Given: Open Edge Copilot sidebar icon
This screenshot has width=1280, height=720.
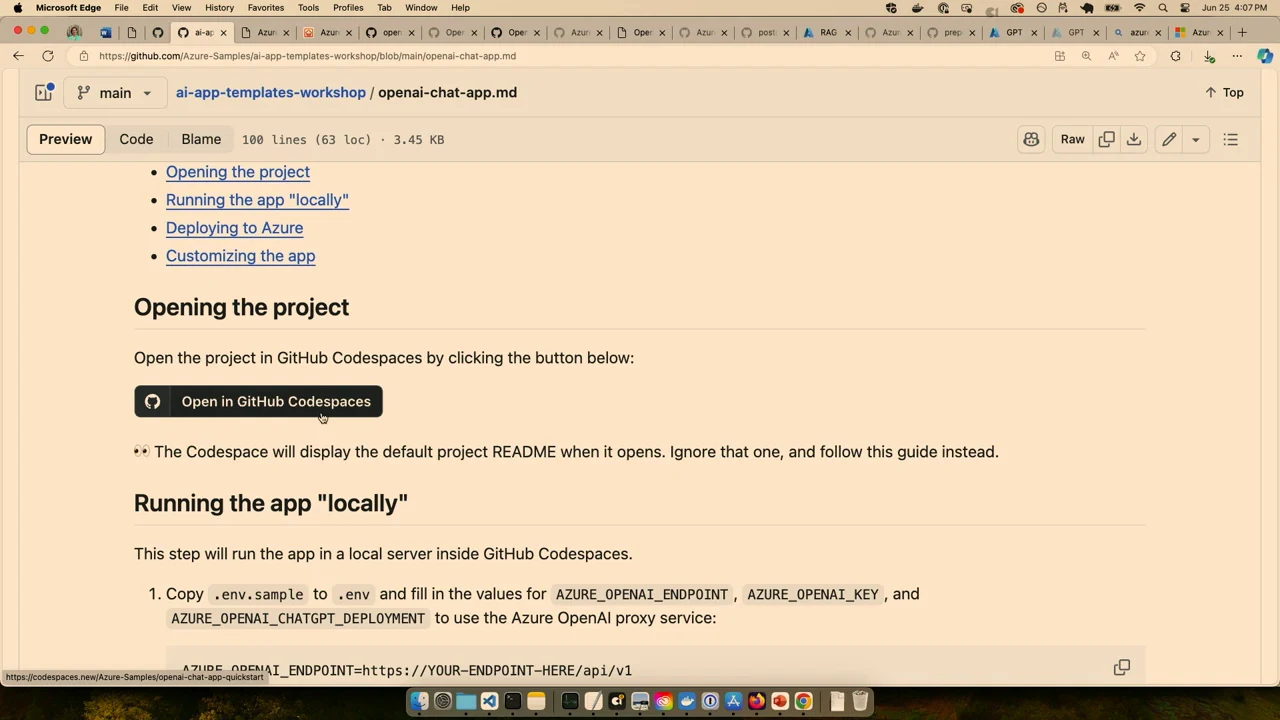Looking at the screenshot, I should [1265, 56].
